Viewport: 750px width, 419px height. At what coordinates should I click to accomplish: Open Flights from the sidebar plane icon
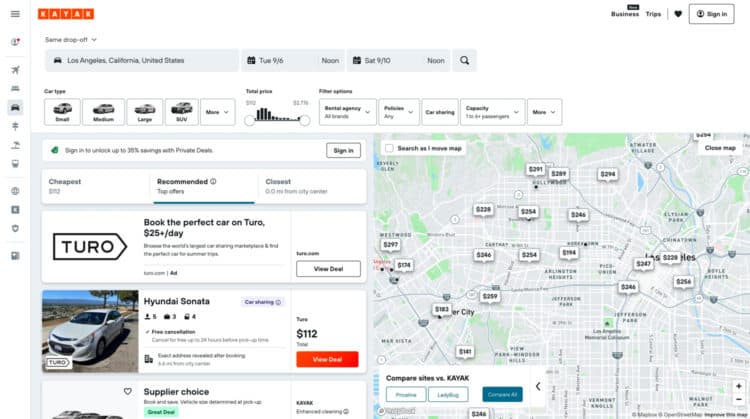point(15,70)
